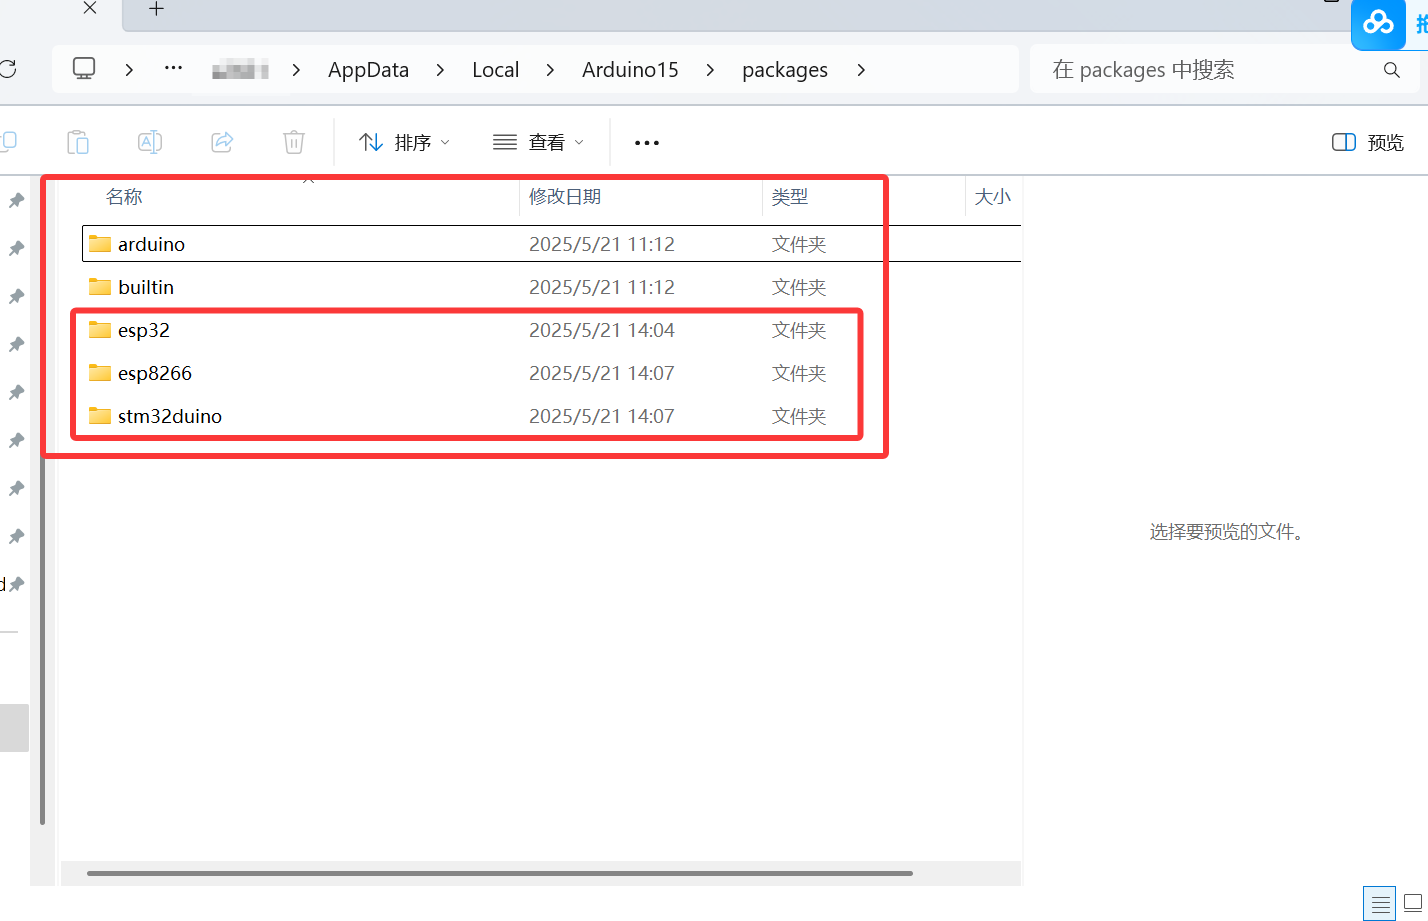
Task: Click the rename icon in the toolbar
Action: (150, 142)
